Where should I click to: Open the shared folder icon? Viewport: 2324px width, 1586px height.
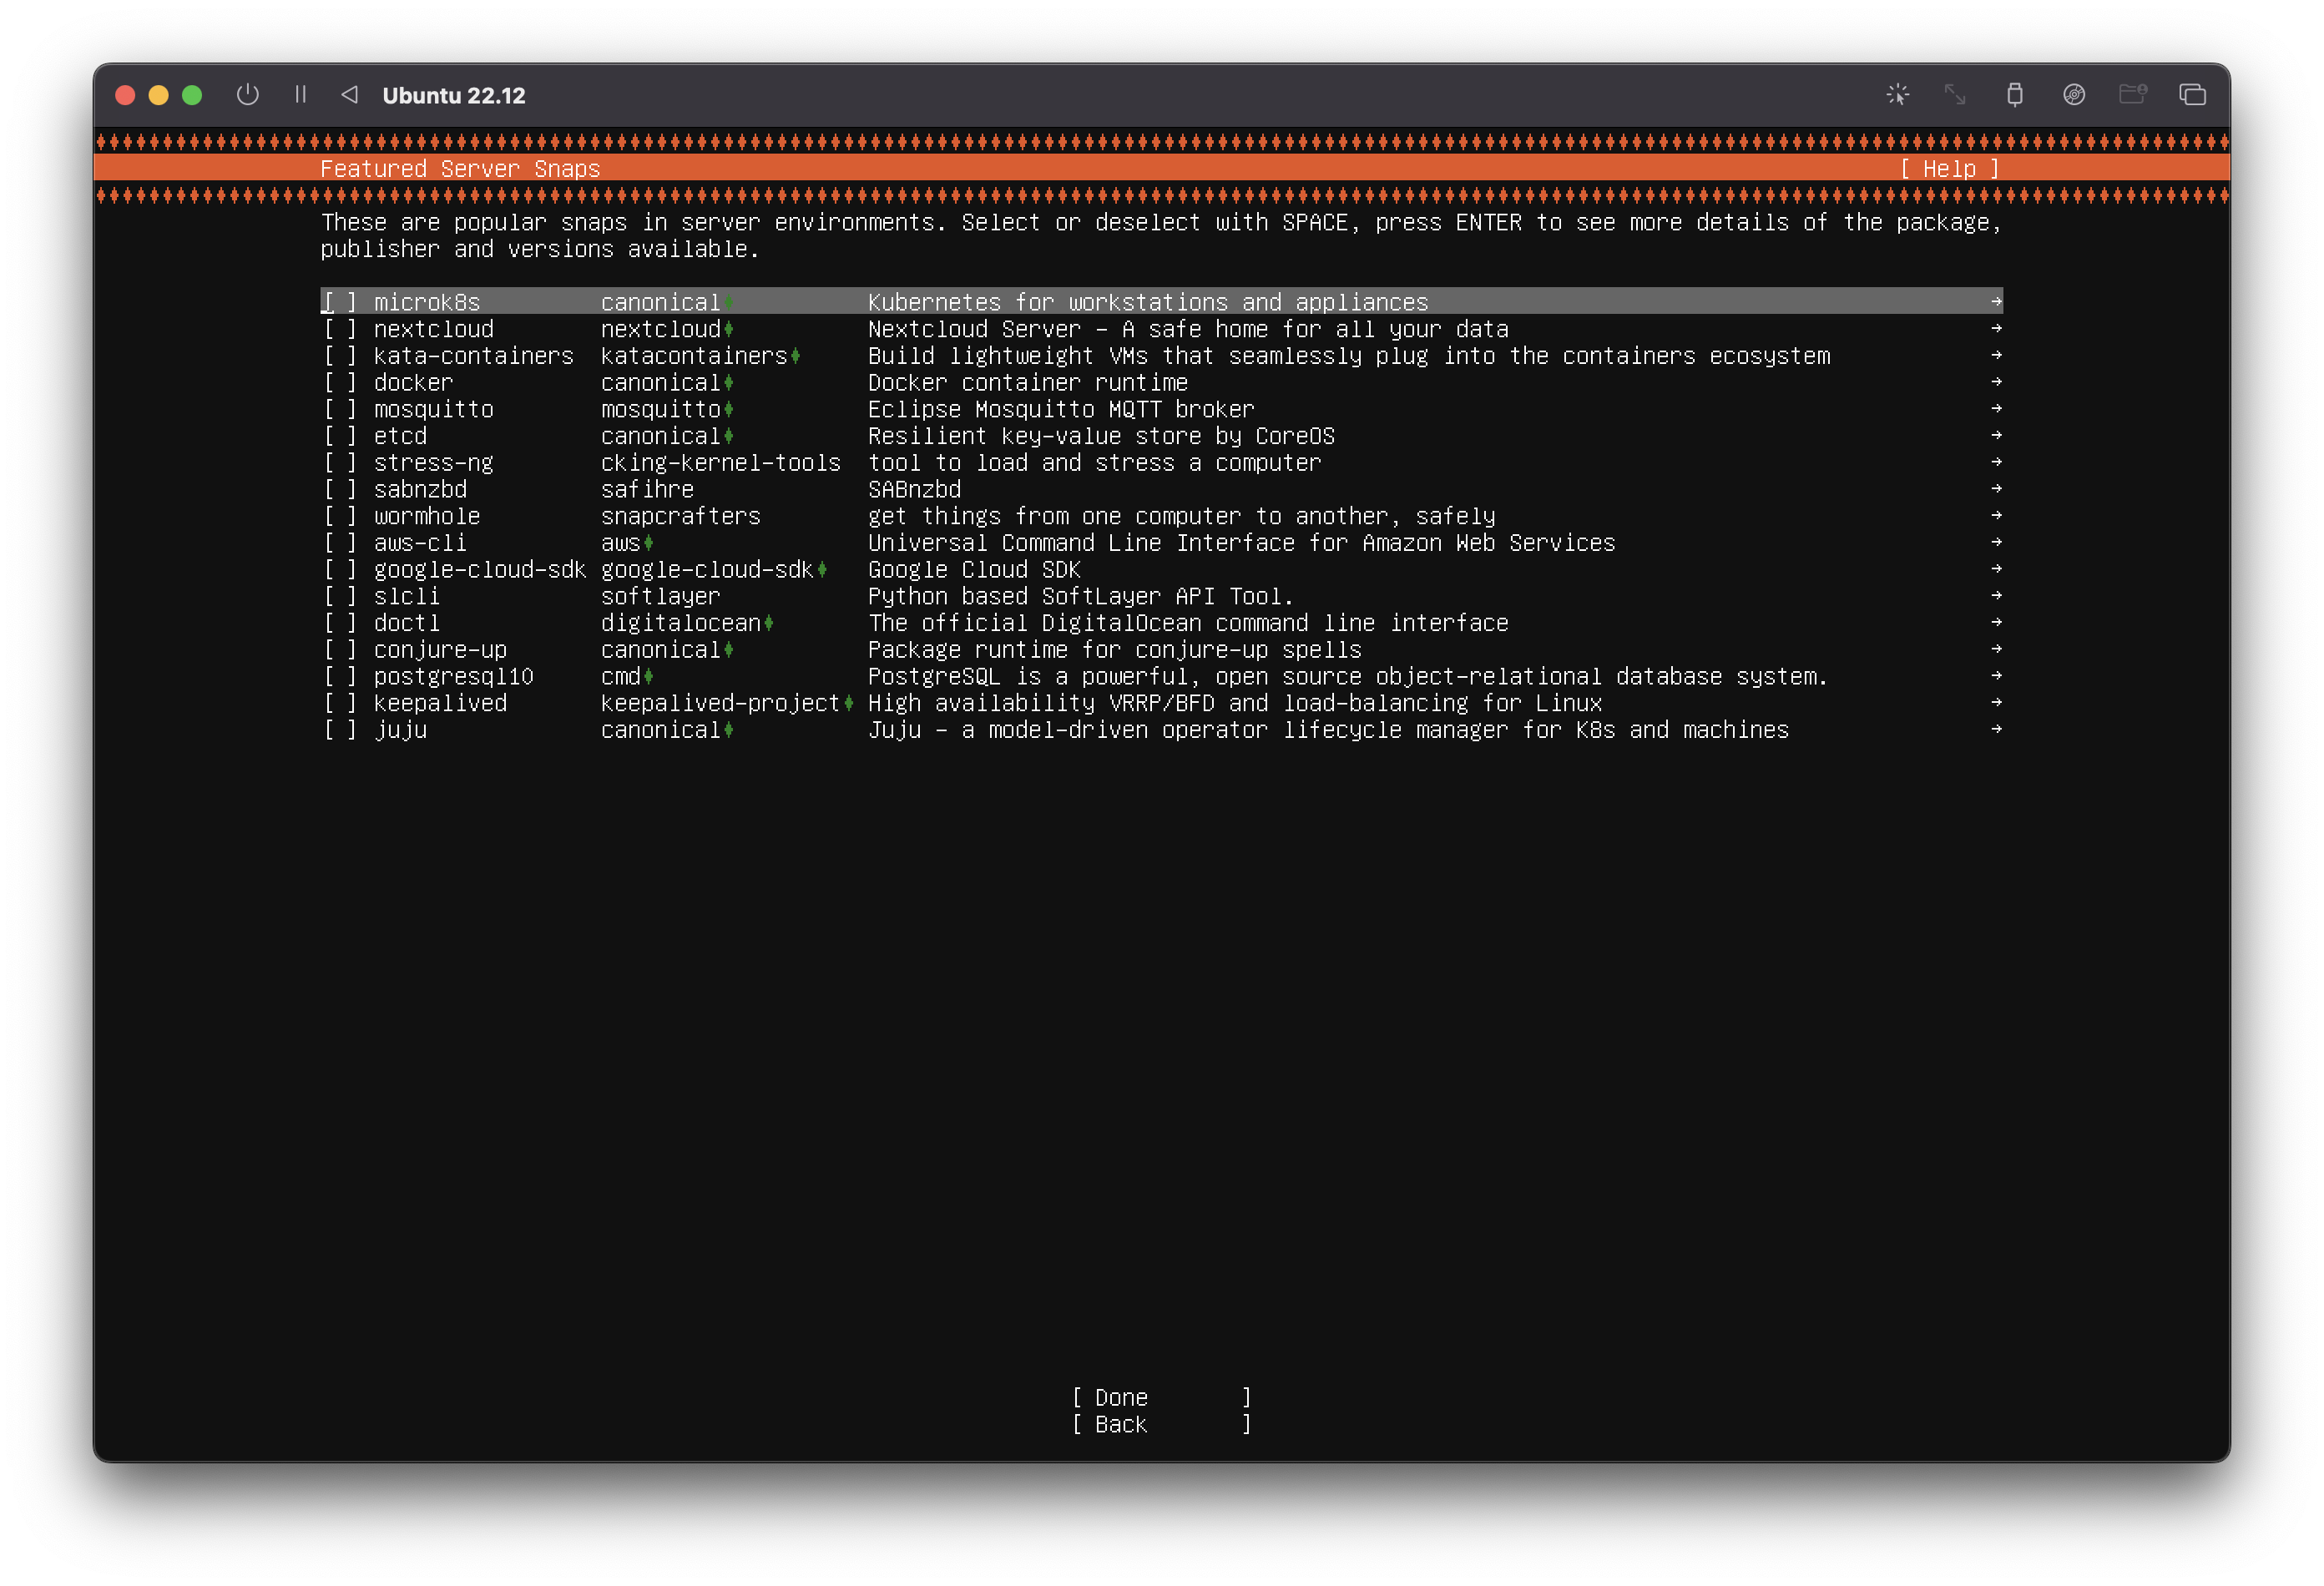click(x=2133, y=95)
